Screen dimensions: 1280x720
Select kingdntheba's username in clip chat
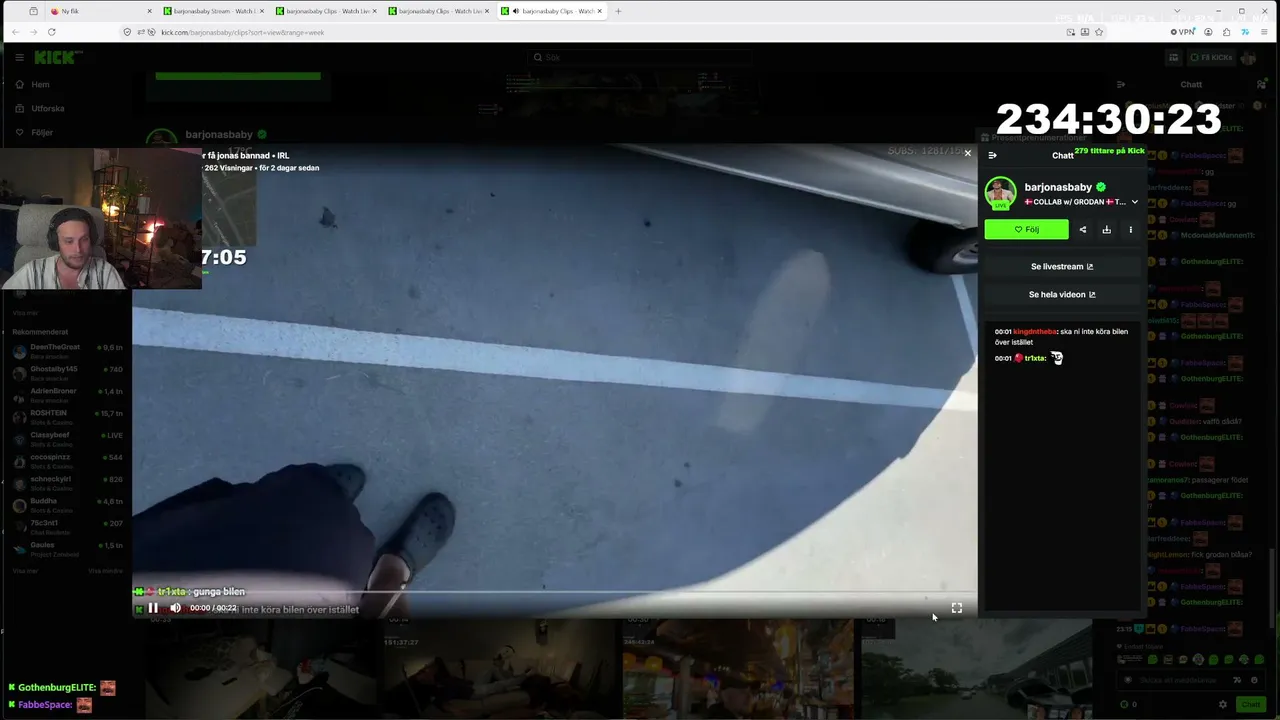click(1035, 332)
